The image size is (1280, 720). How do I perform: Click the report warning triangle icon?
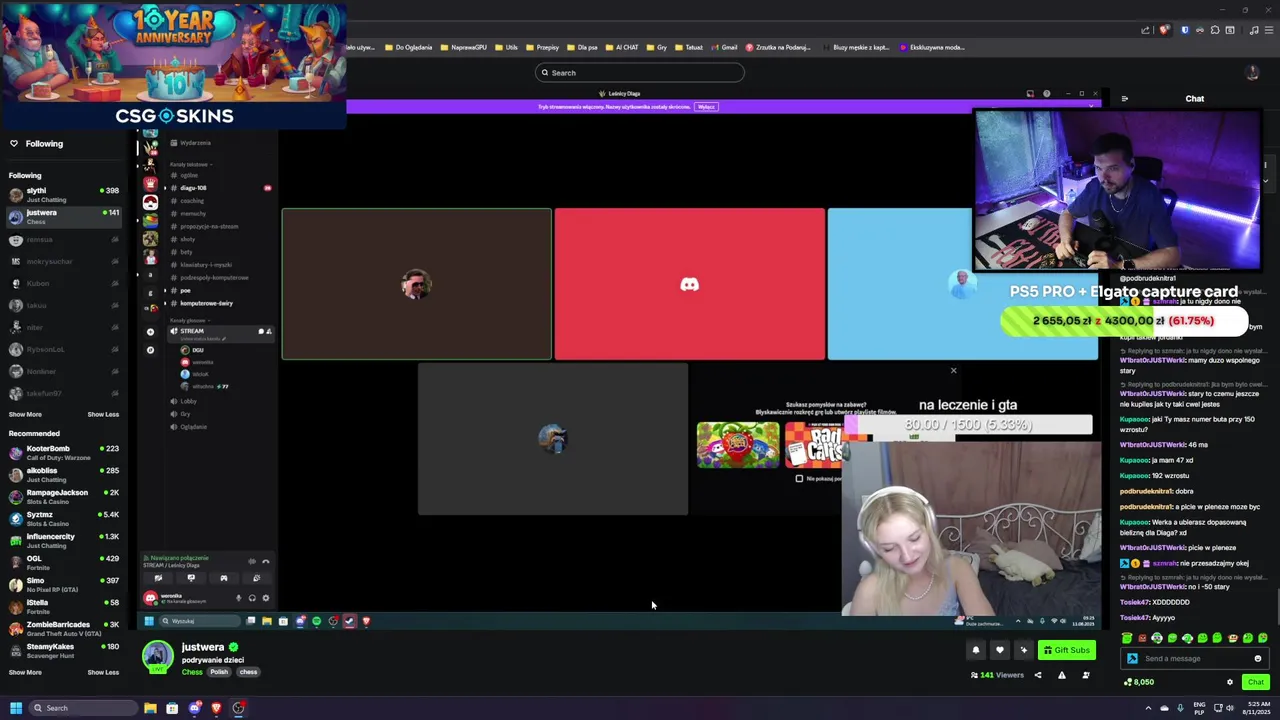point(1062,675)
